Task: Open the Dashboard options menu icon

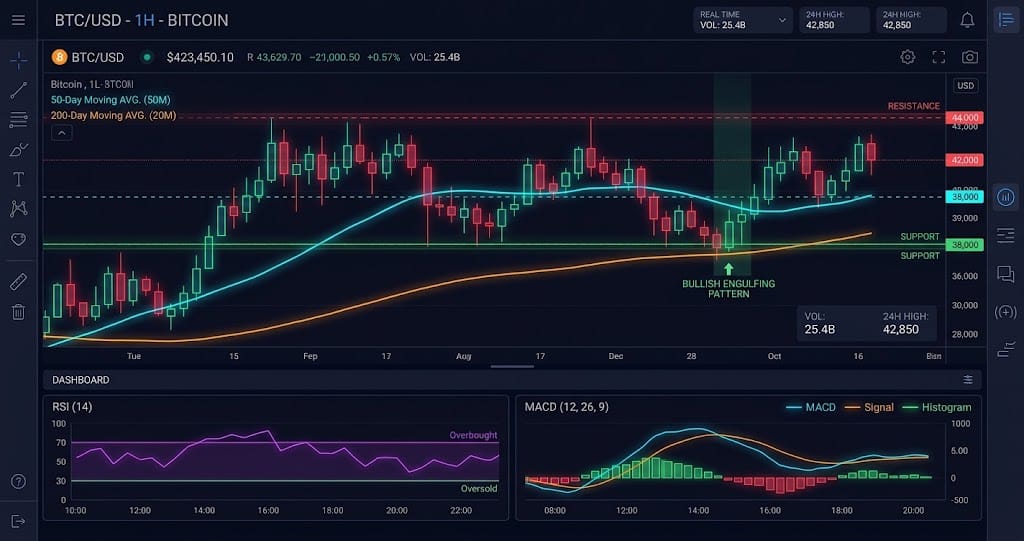Action: (968, 380)
